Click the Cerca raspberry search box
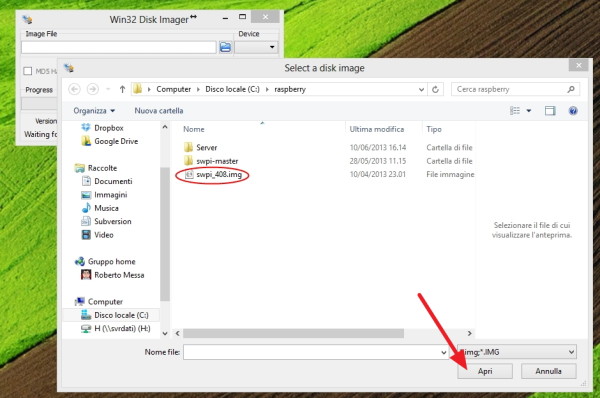Screen dimensions: 600x398 coord(515,89)
